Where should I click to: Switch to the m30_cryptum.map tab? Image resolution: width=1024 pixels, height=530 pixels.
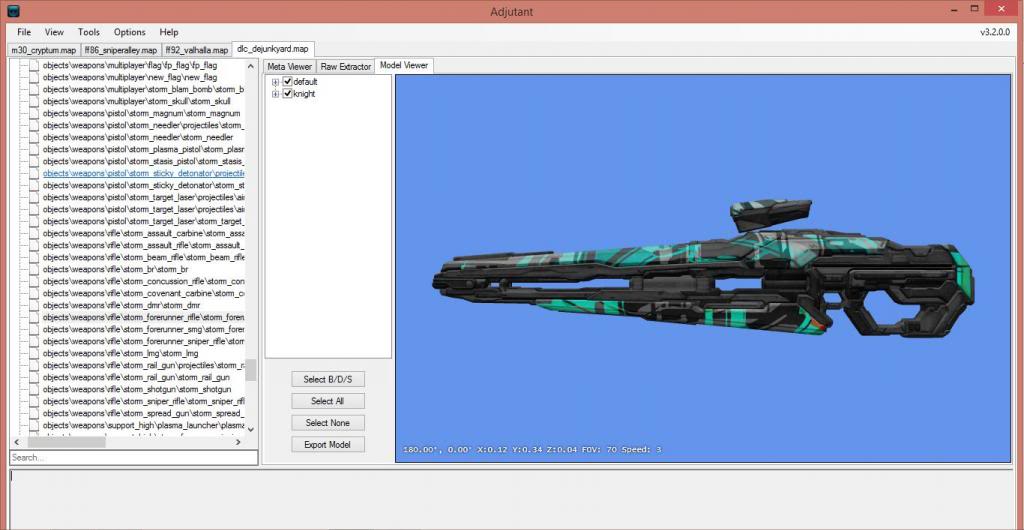pyautogui.click(x=44, y=50)
